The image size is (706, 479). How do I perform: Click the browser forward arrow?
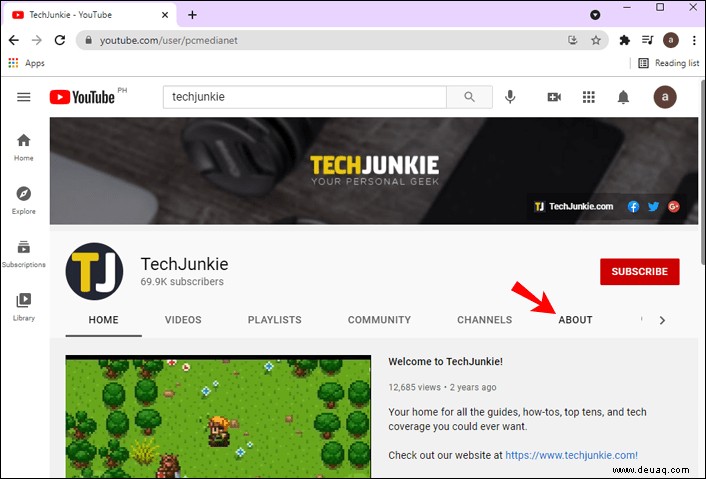(37, 40)
